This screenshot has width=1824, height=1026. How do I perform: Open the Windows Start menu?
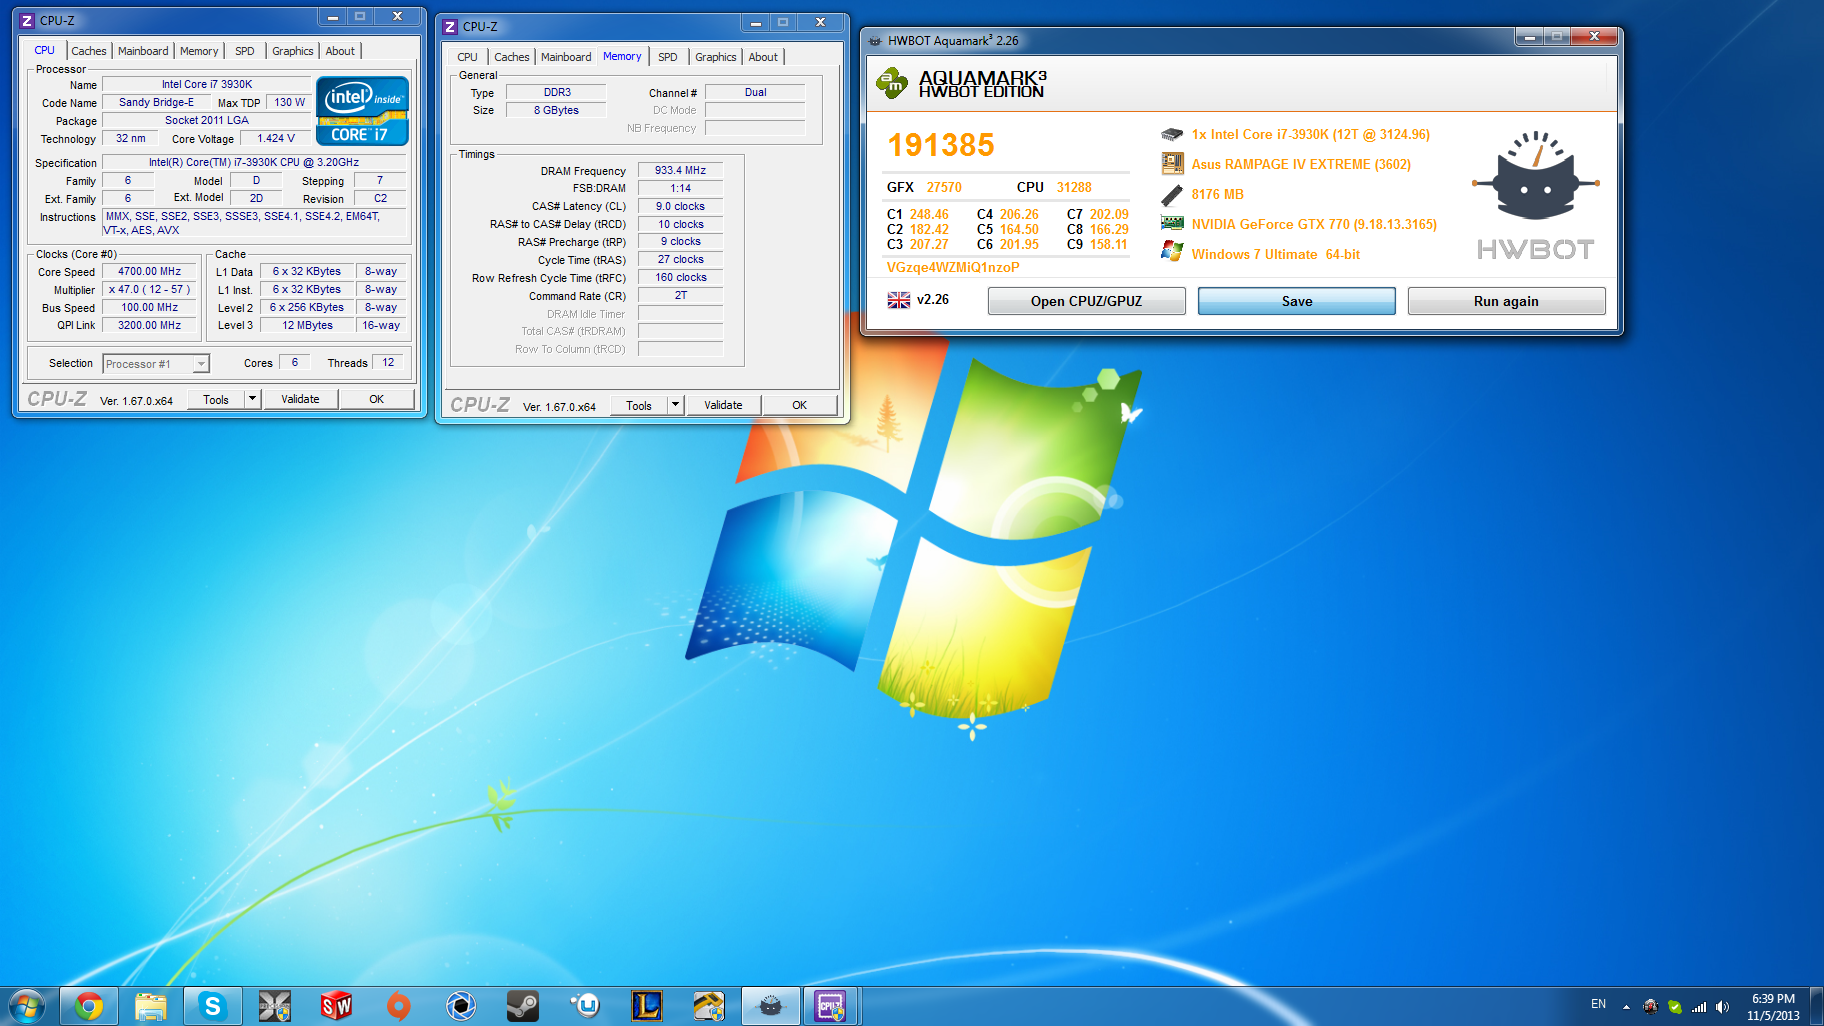[27, 1006]
